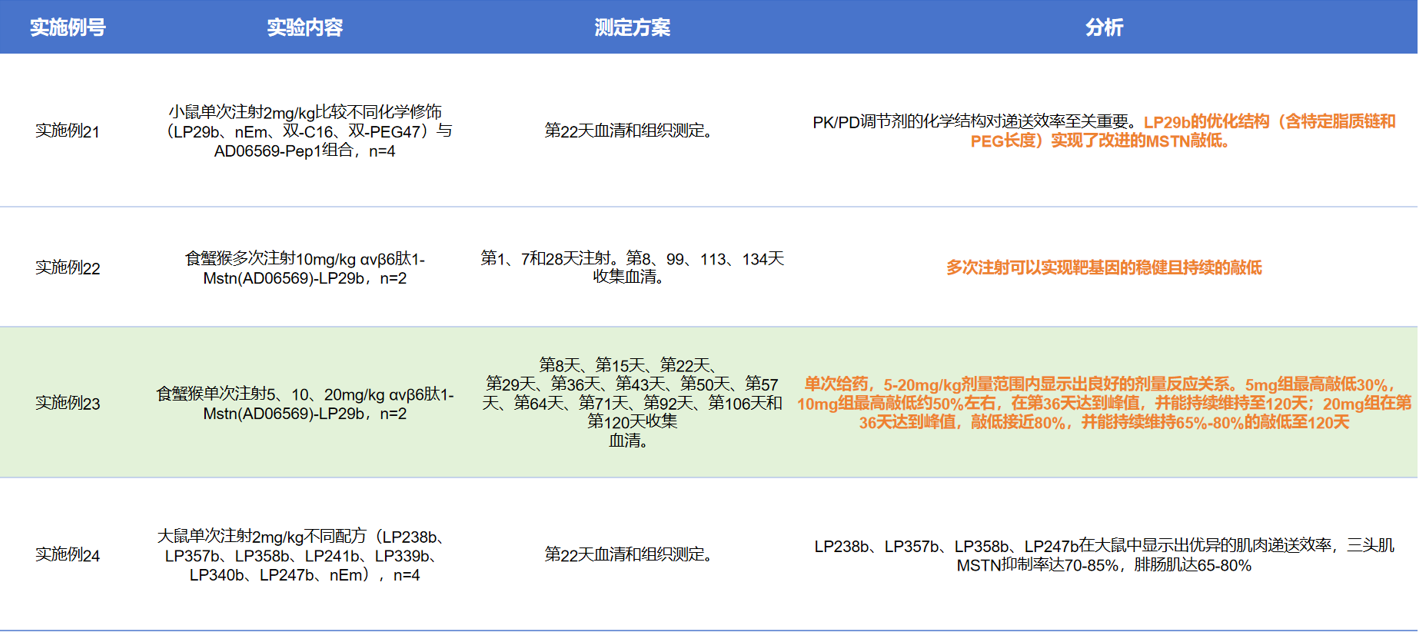The width and height of the screenshot is (1418, 632).
Task: Select the 第1、7和28天注射 measurement cell
Action: (632, 268)
